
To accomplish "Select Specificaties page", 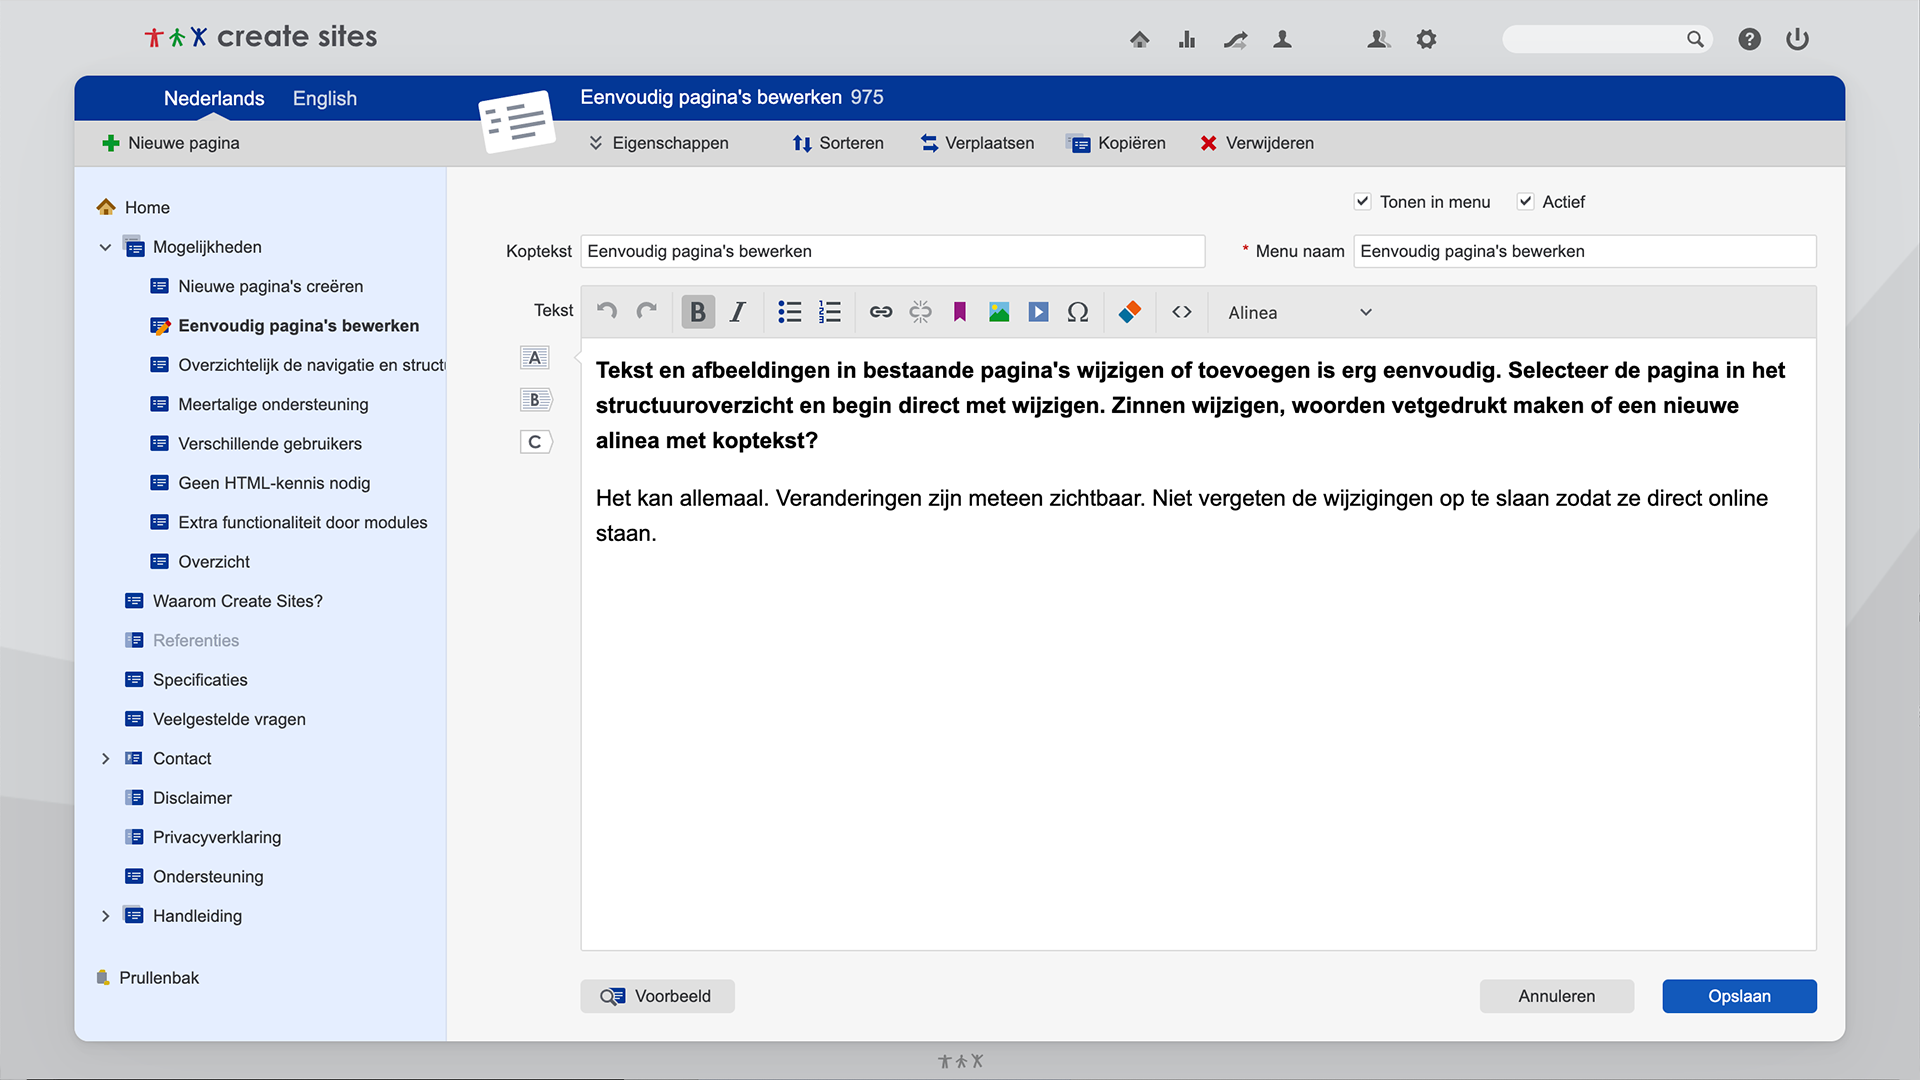I will click(186, 680).
